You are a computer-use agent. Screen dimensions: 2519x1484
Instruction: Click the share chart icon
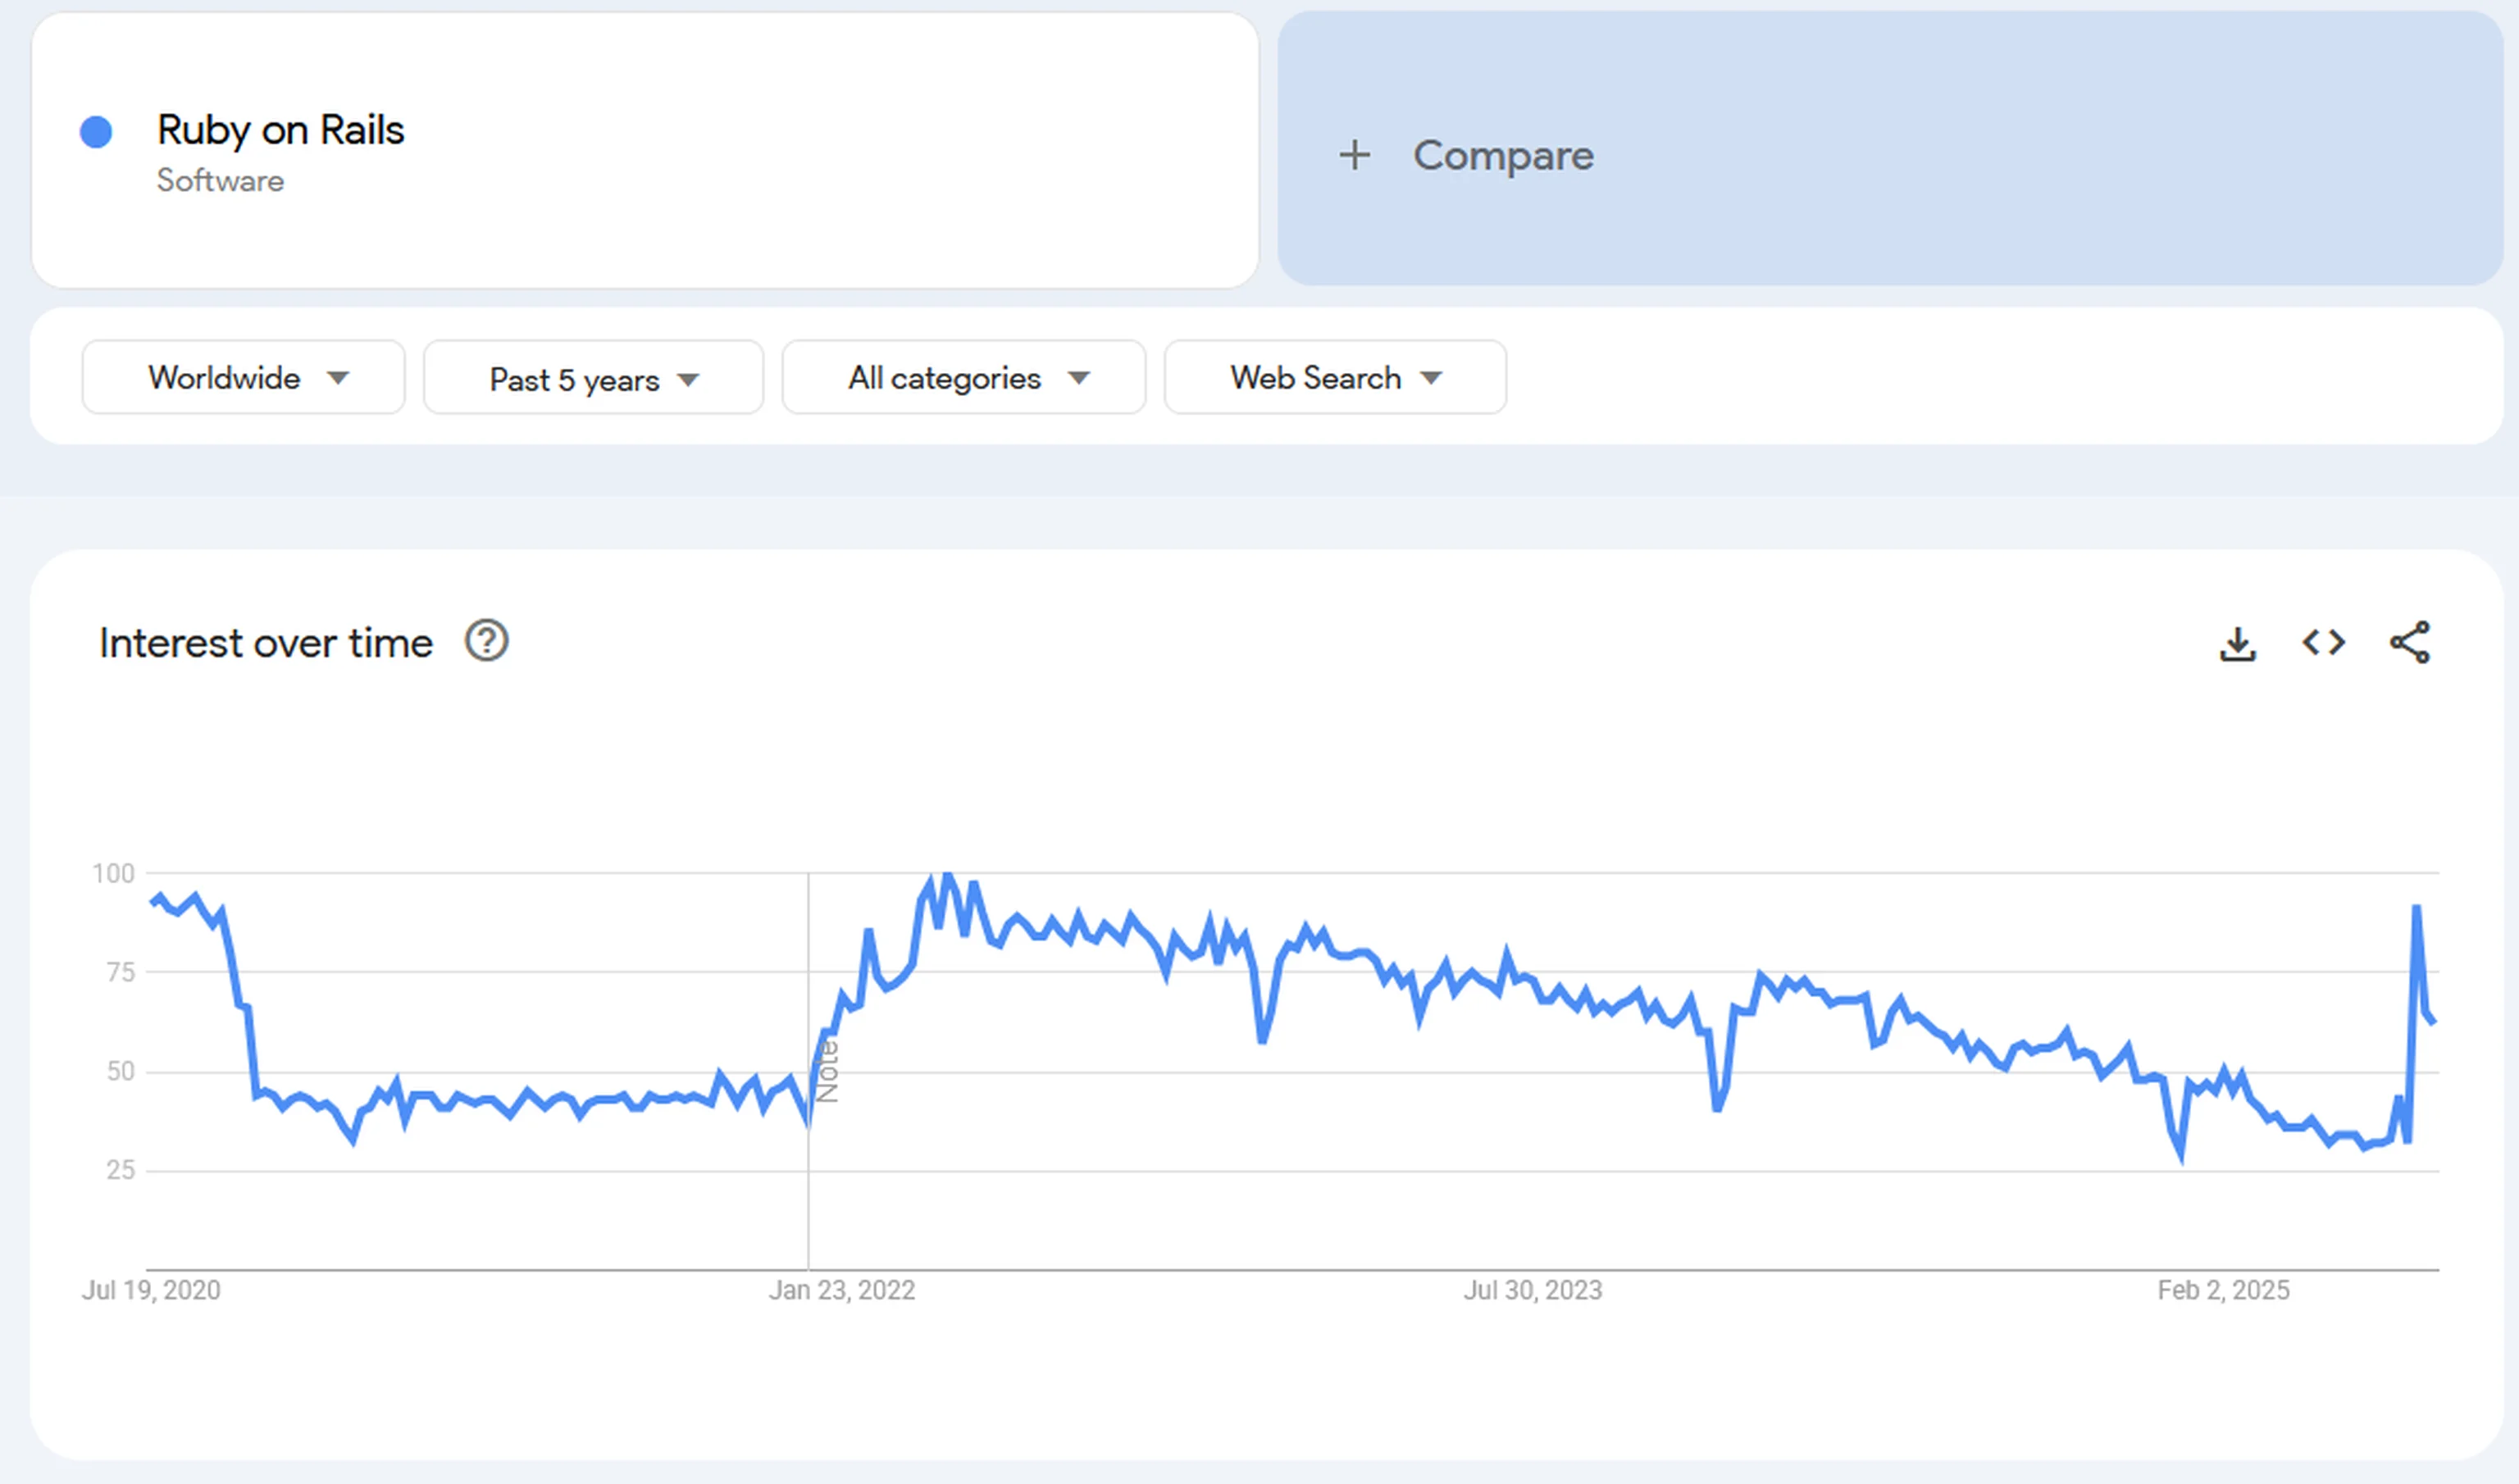click(2409, 642)
